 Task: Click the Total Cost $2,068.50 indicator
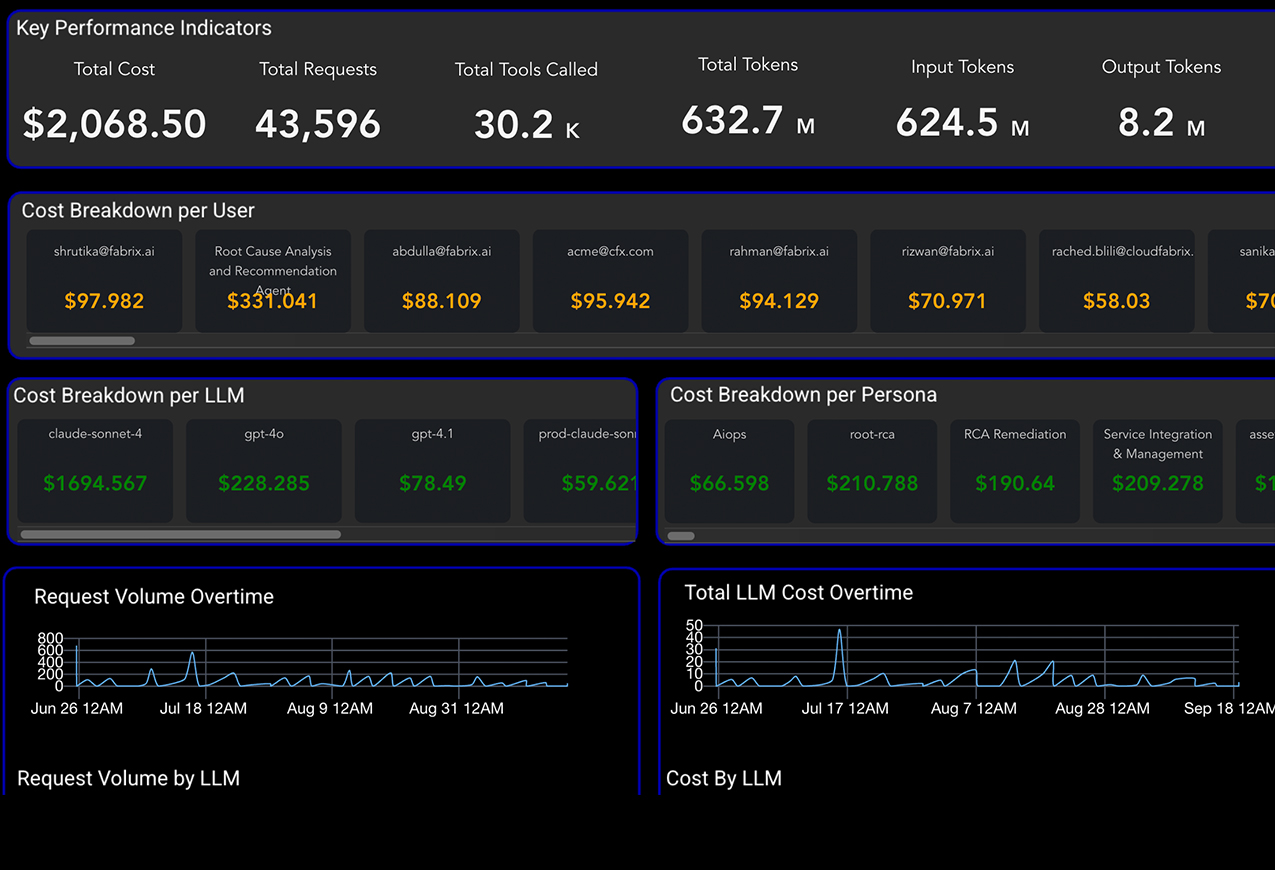click(114, 123)
